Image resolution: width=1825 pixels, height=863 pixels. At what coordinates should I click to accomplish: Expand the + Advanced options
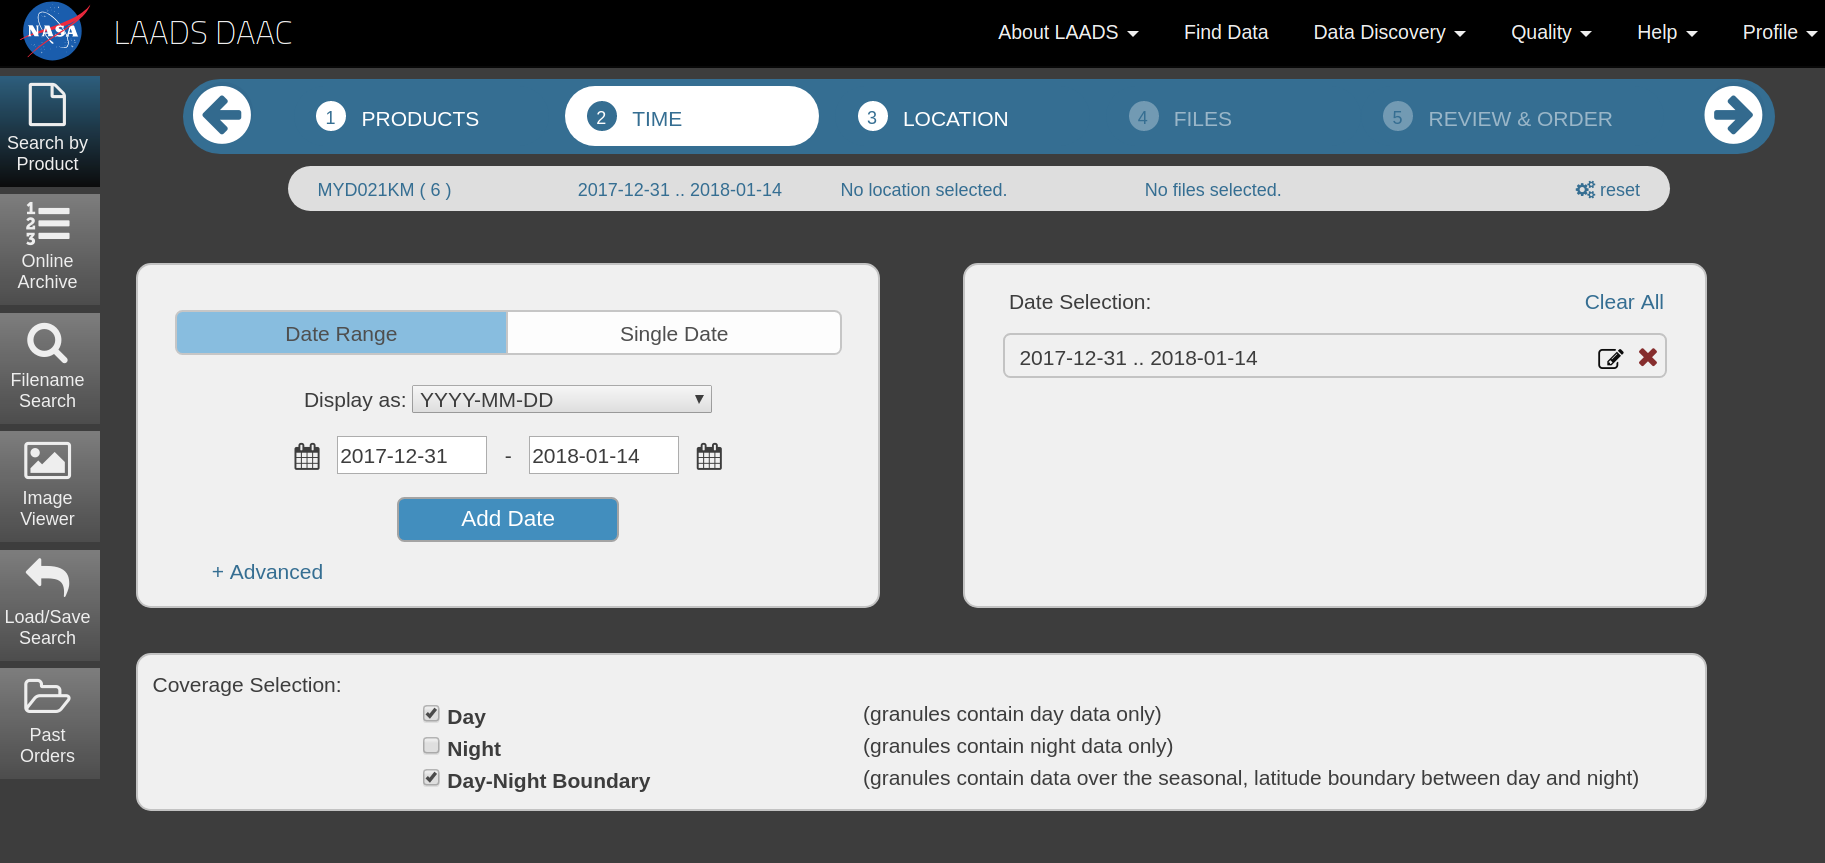[267, 572]
